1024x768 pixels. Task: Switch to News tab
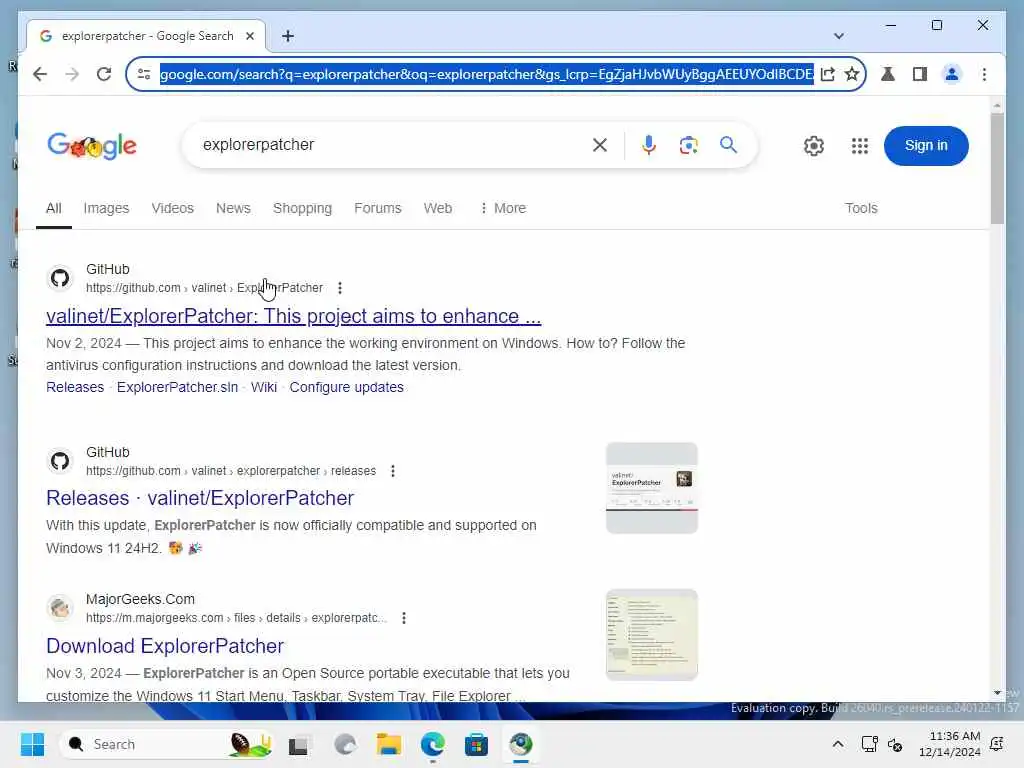click(x=233, y=208)
